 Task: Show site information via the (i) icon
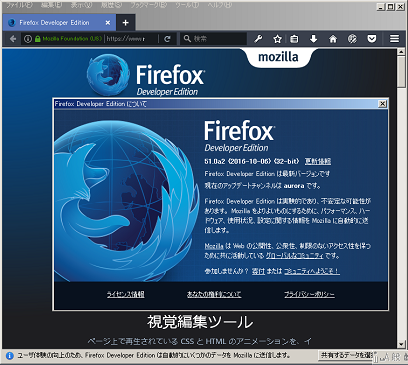28,39
